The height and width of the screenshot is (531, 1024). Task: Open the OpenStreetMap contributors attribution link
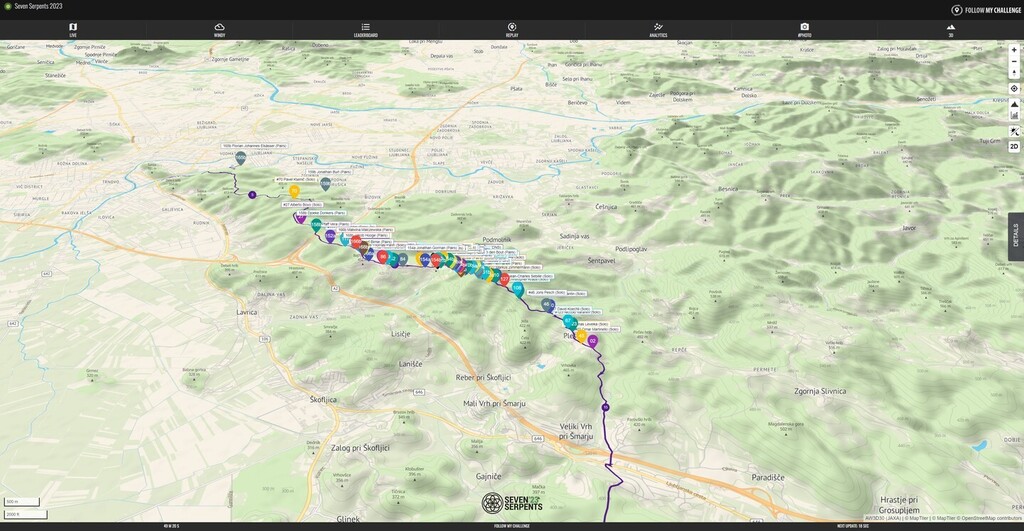[x=991, y=518]
